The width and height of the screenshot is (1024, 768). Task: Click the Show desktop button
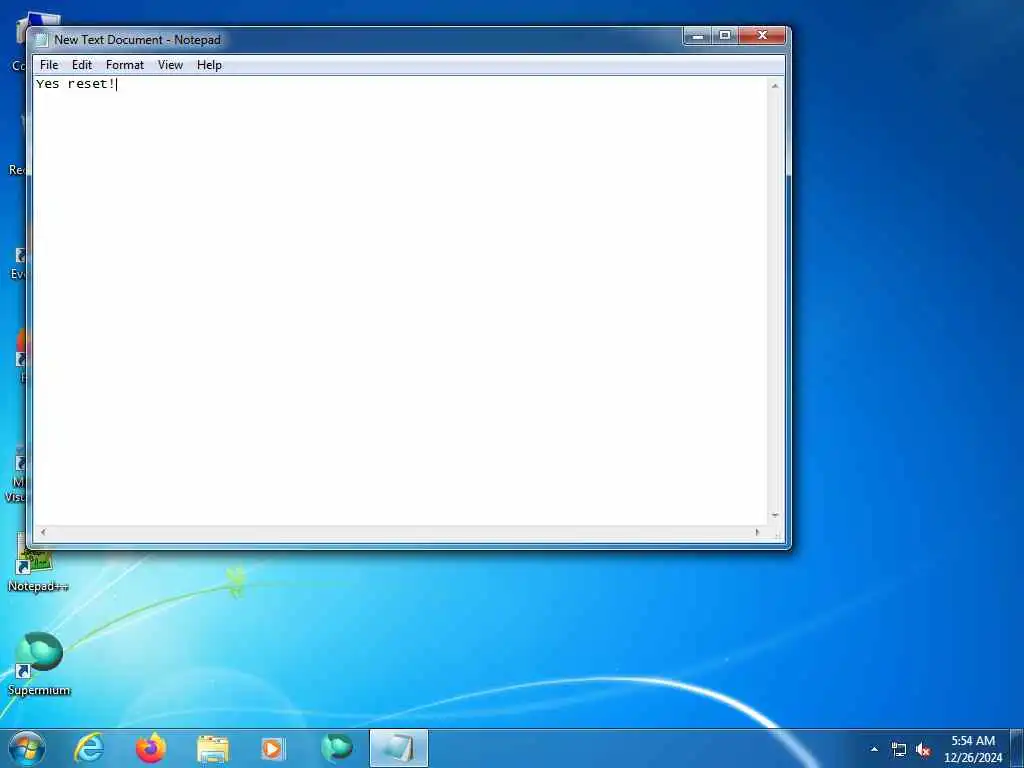[x=1017, y=748]
